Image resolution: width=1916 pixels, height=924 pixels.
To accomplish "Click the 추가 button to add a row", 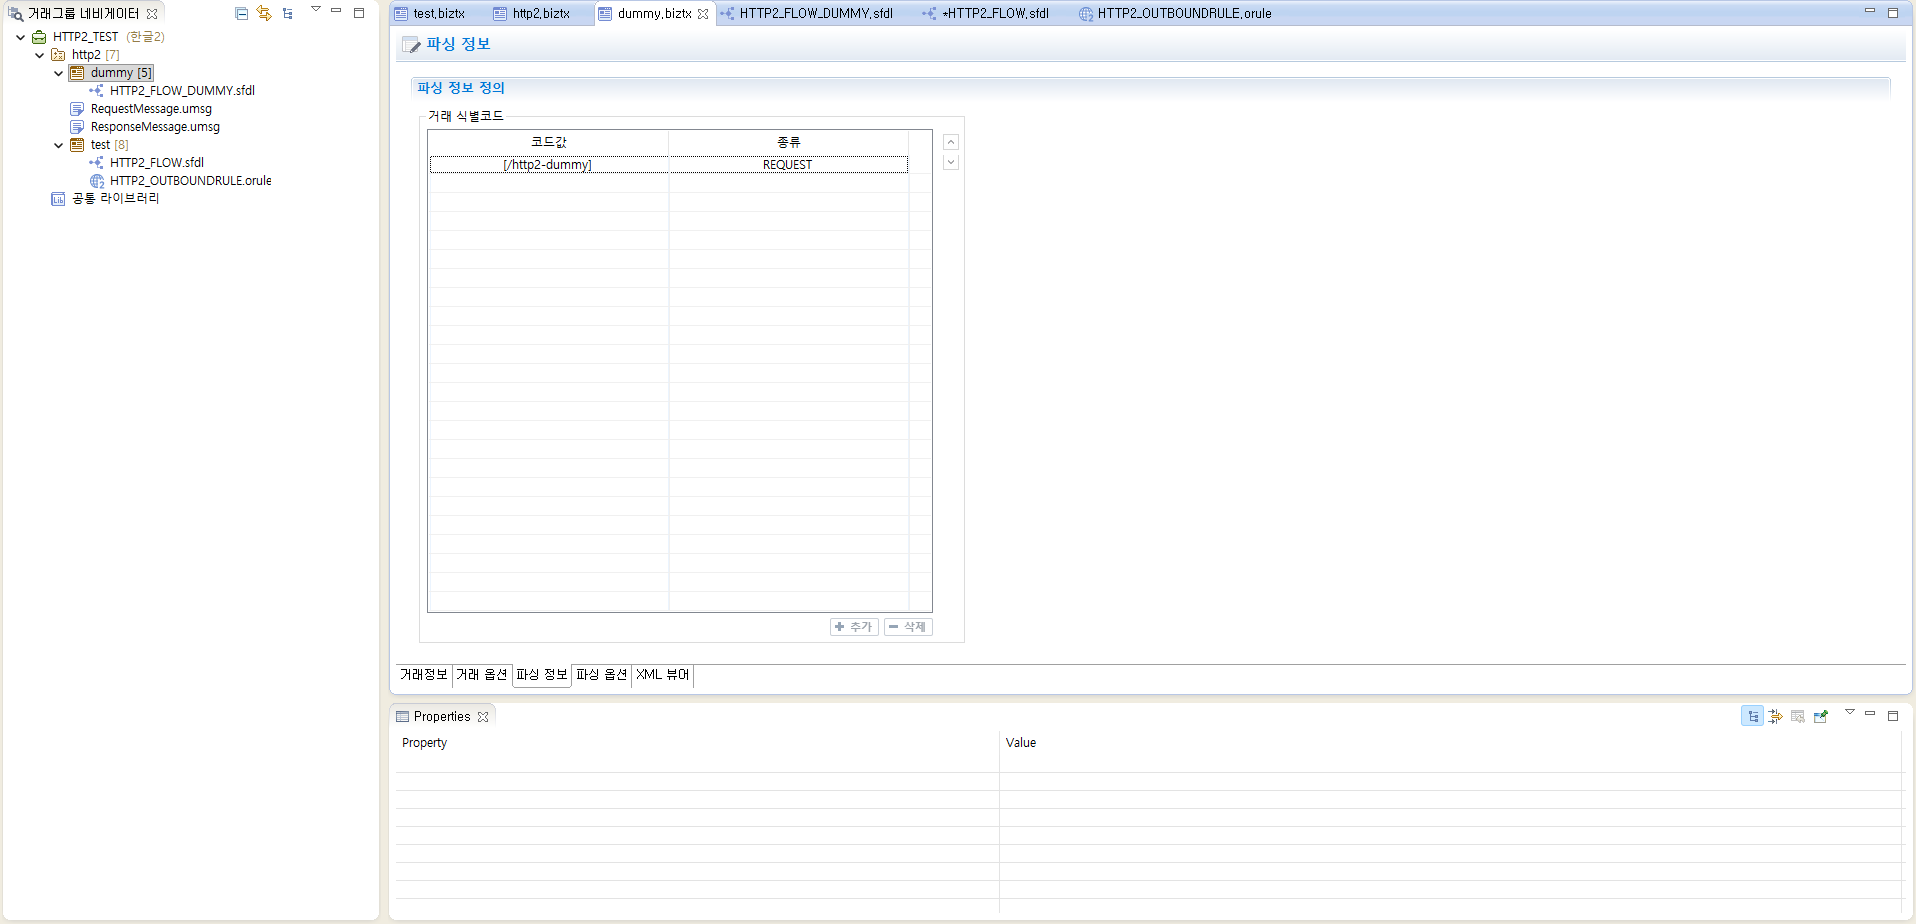I will (x=853, y=626).
